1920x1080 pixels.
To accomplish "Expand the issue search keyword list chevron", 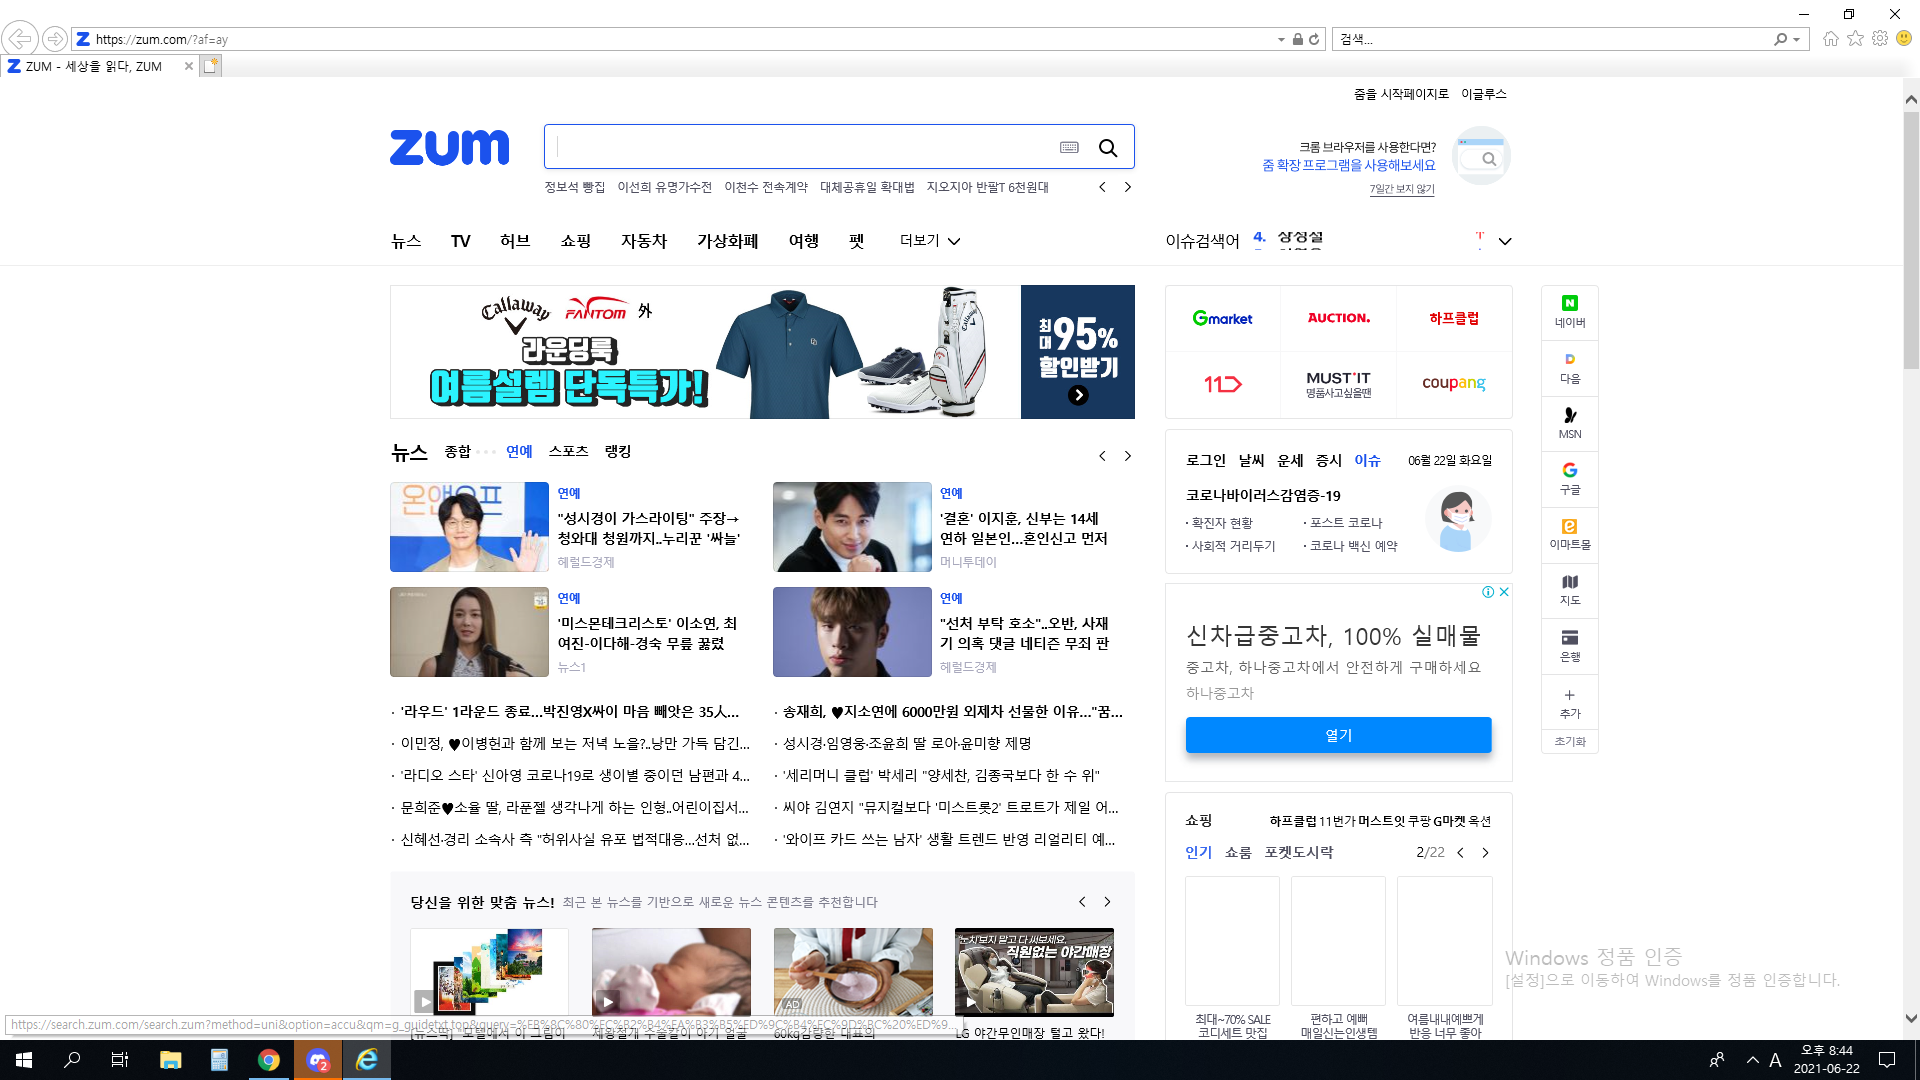I will (x=1505, y=241).
